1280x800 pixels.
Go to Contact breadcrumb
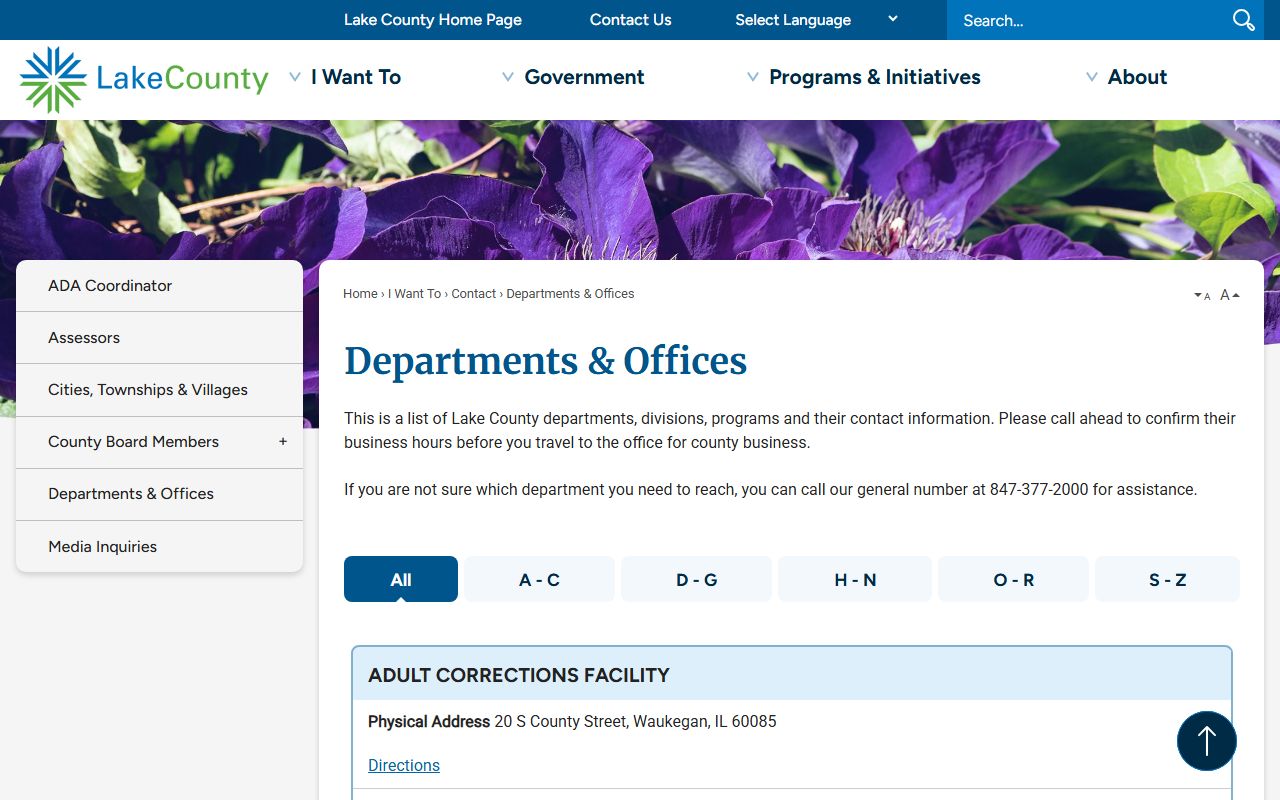coord(473,294)
